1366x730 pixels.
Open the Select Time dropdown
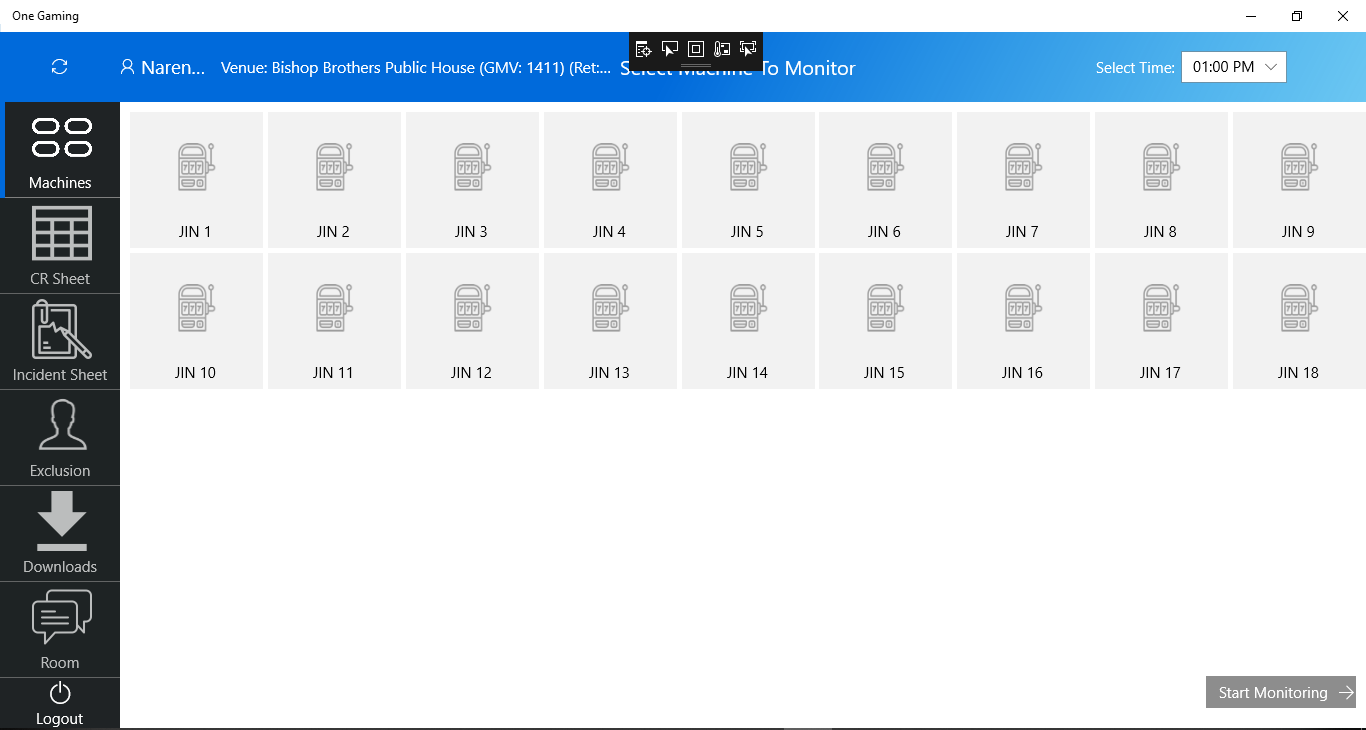coord(1234,67)
